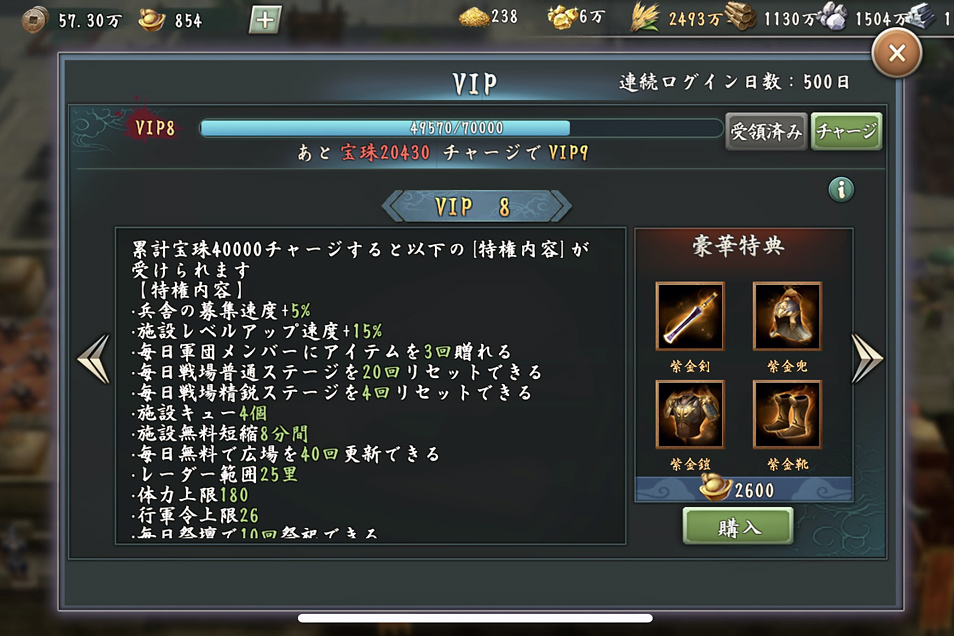954x636 pixels.
Task: Tap the wheat food resource icon
Action: [x=645, y=17]
